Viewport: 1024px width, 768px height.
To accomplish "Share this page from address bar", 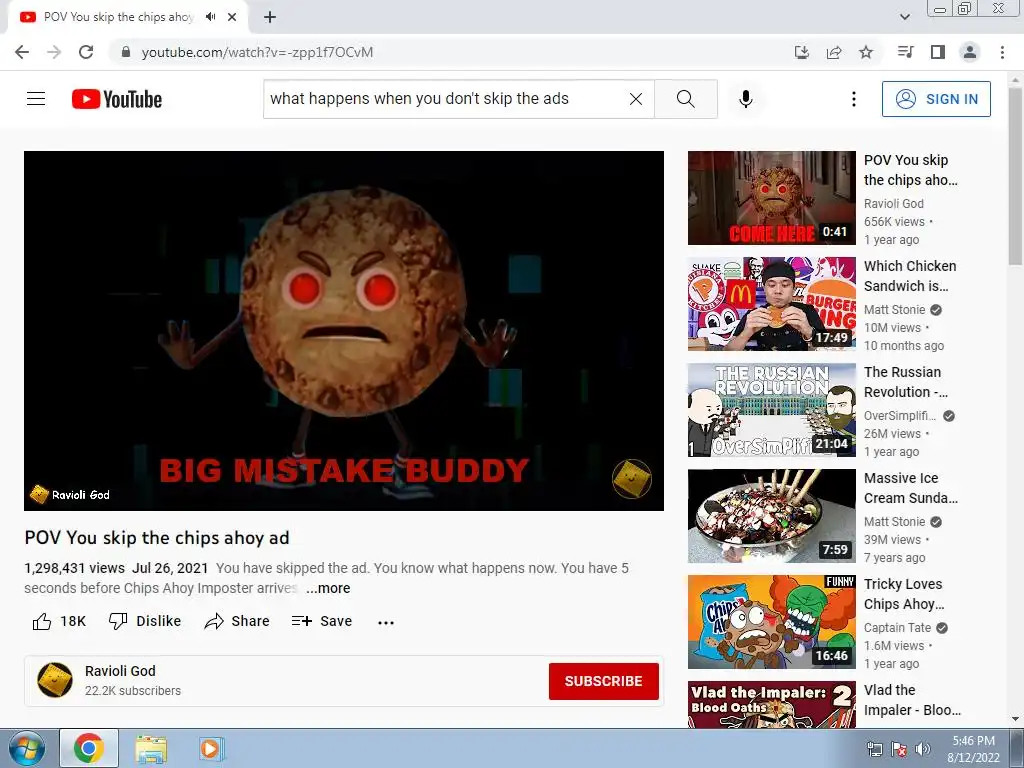I will (x=834, y=52).
